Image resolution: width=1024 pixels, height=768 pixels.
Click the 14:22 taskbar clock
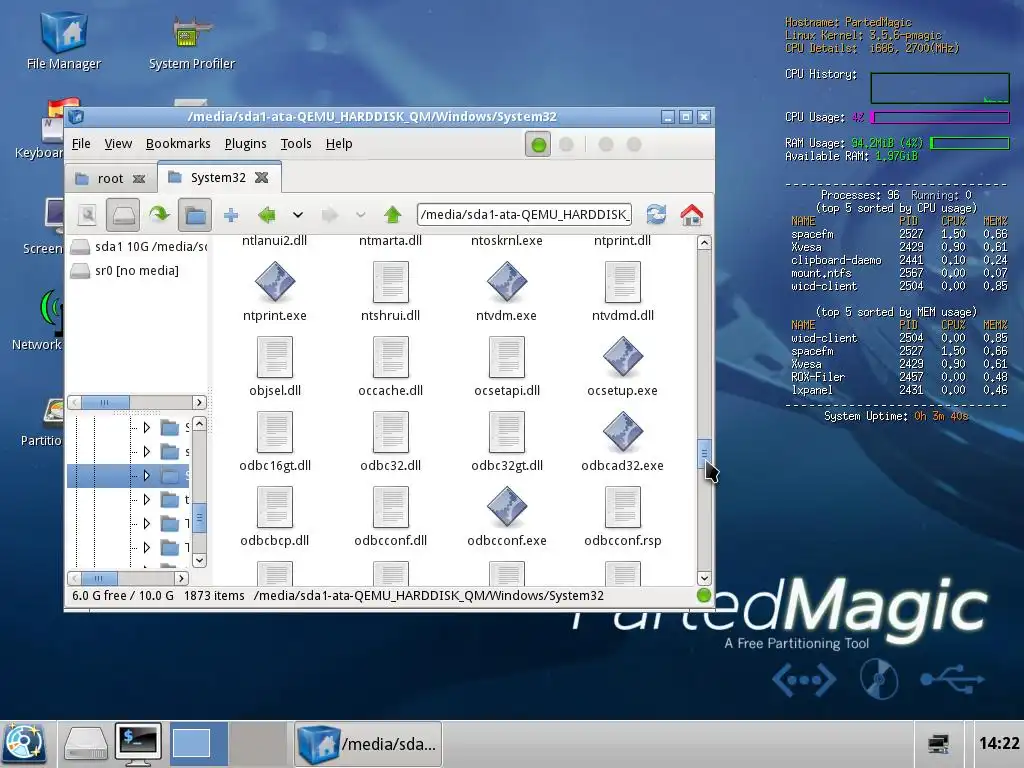tap(999, 743)
